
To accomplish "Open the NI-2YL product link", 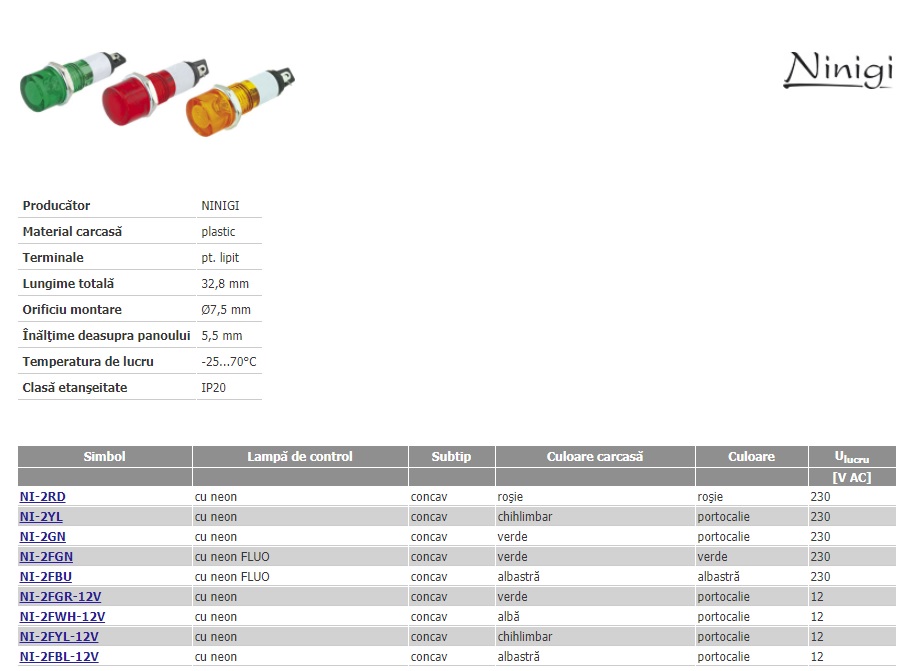I will tap(41, 517).
